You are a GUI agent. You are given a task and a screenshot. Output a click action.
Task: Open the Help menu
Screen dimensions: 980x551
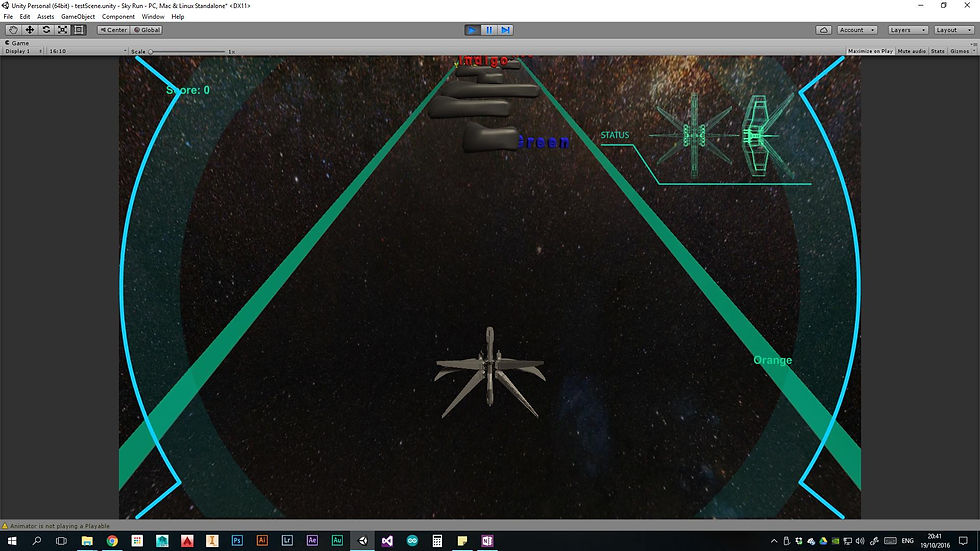point(178,17)
